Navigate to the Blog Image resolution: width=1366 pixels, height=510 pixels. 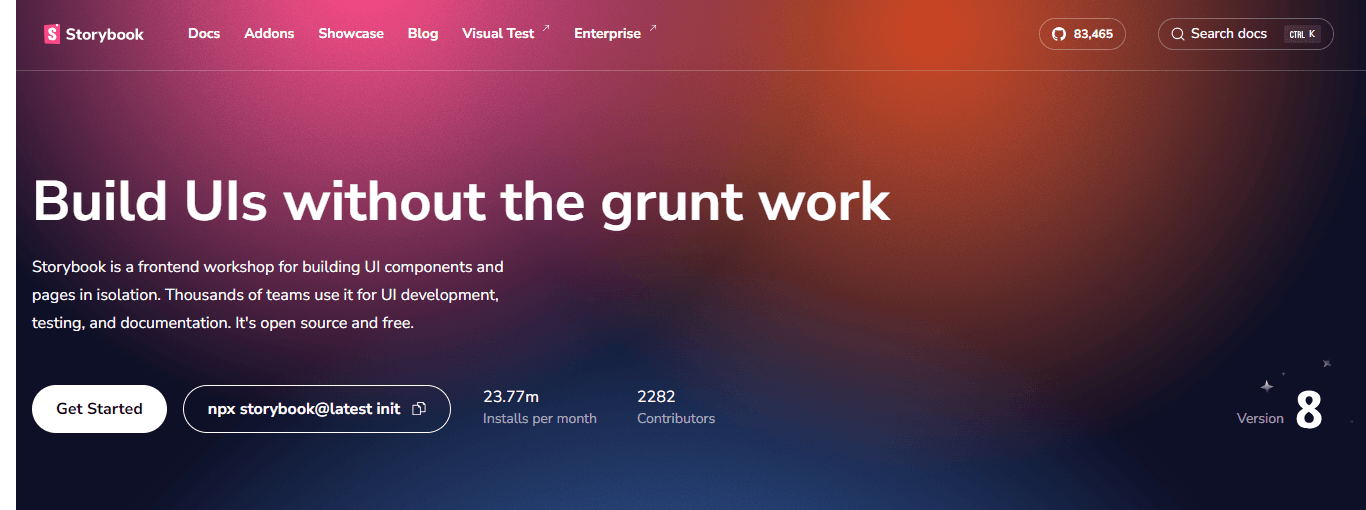click(423, 34)
